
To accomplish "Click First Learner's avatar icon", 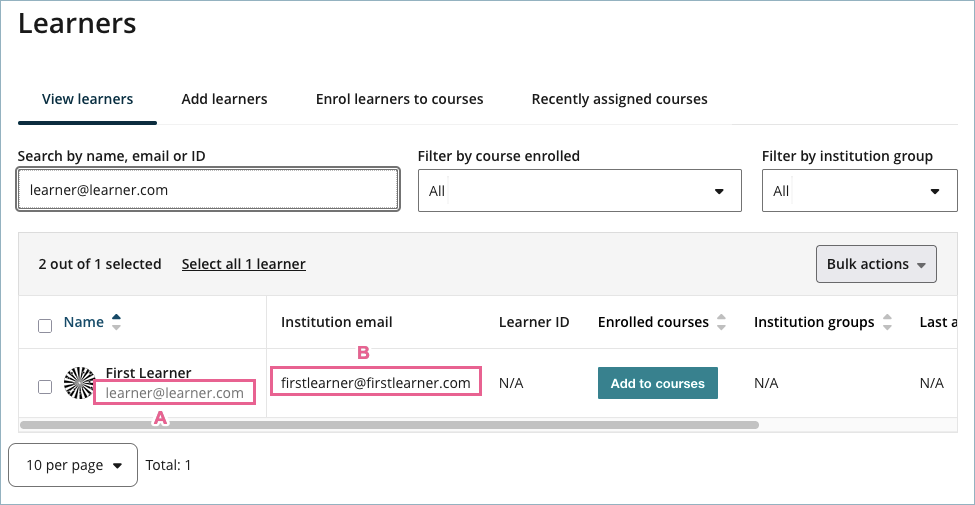I will 80,383.
